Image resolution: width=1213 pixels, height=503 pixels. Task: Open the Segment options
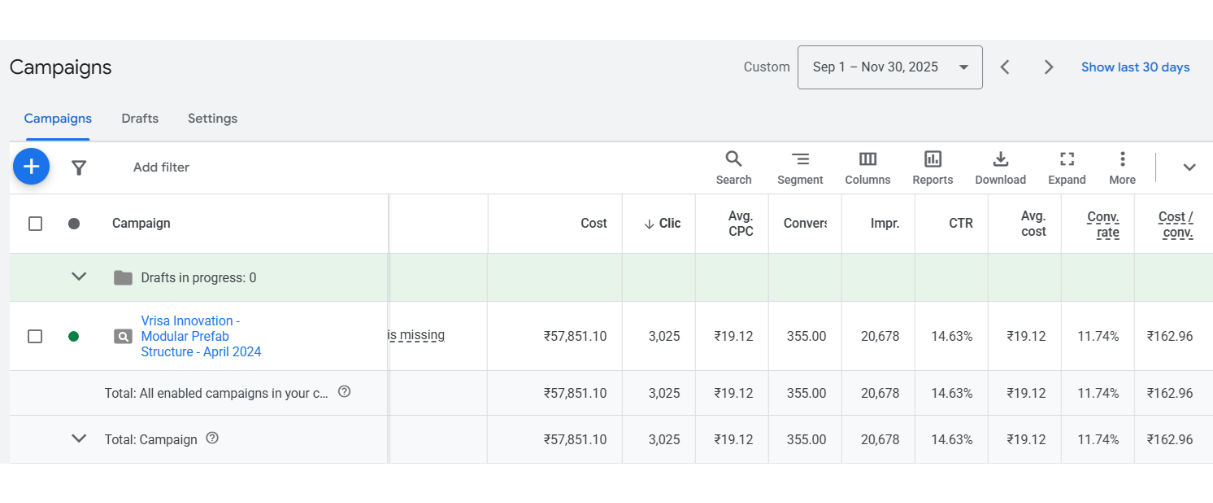[x=800, y=167]
